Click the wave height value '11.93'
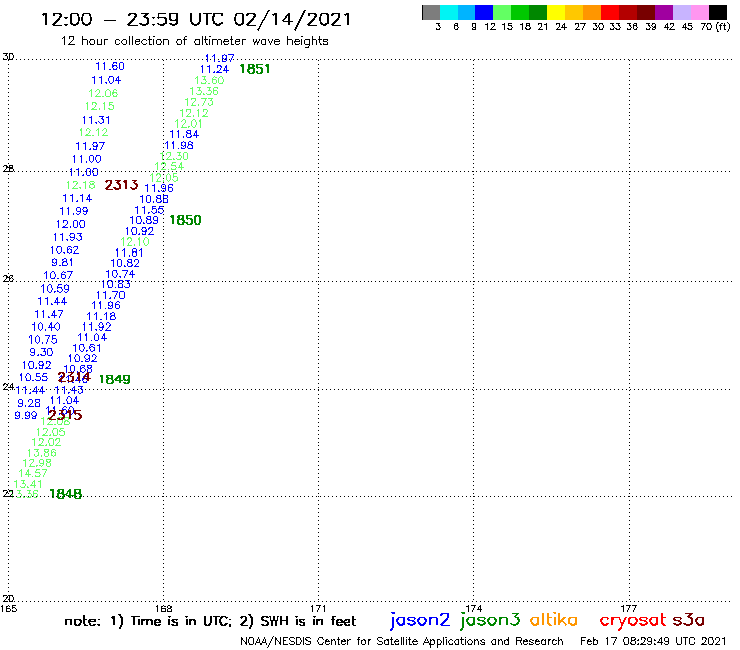 click(x=67, y=237)
